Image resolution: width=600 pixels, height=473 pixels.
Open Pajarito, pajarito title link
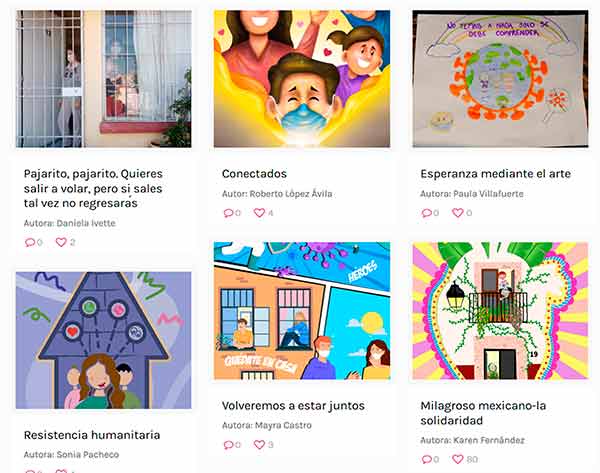point(93,188)
